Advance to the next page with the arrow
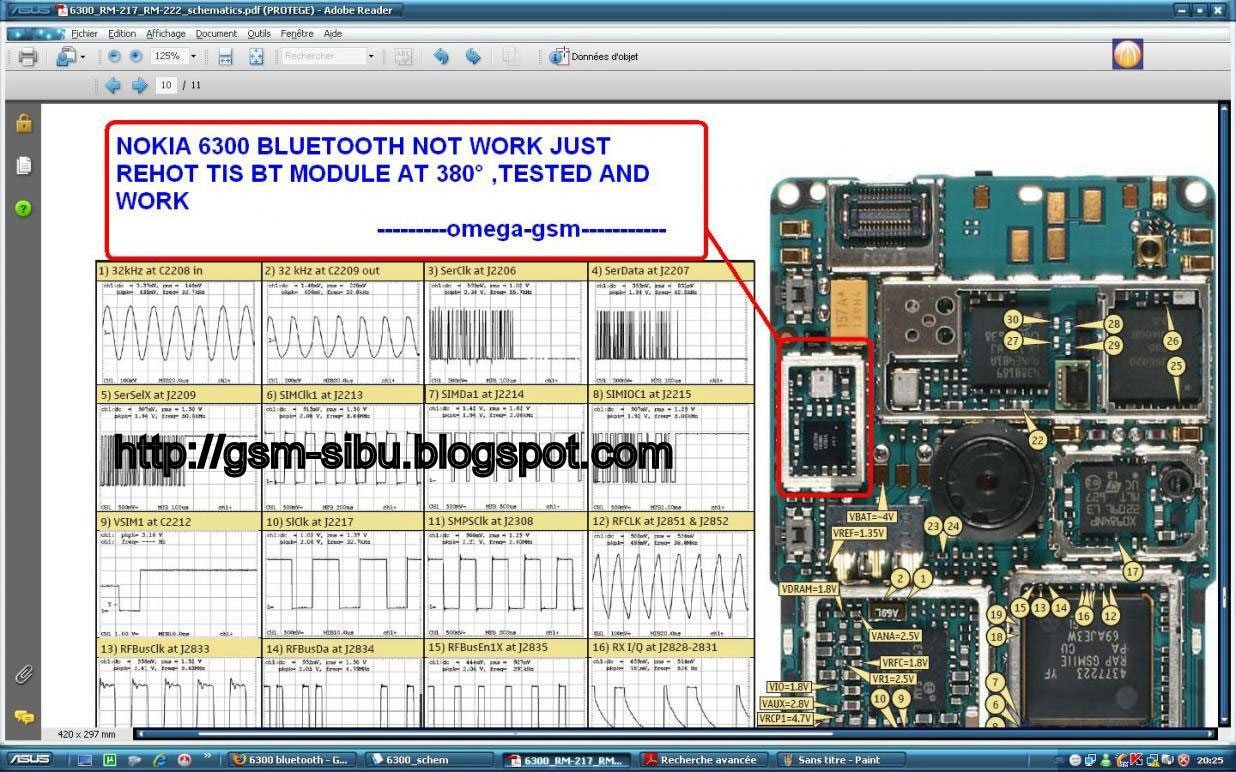Screen dimensions: 1236x772 tap(138, 85)
